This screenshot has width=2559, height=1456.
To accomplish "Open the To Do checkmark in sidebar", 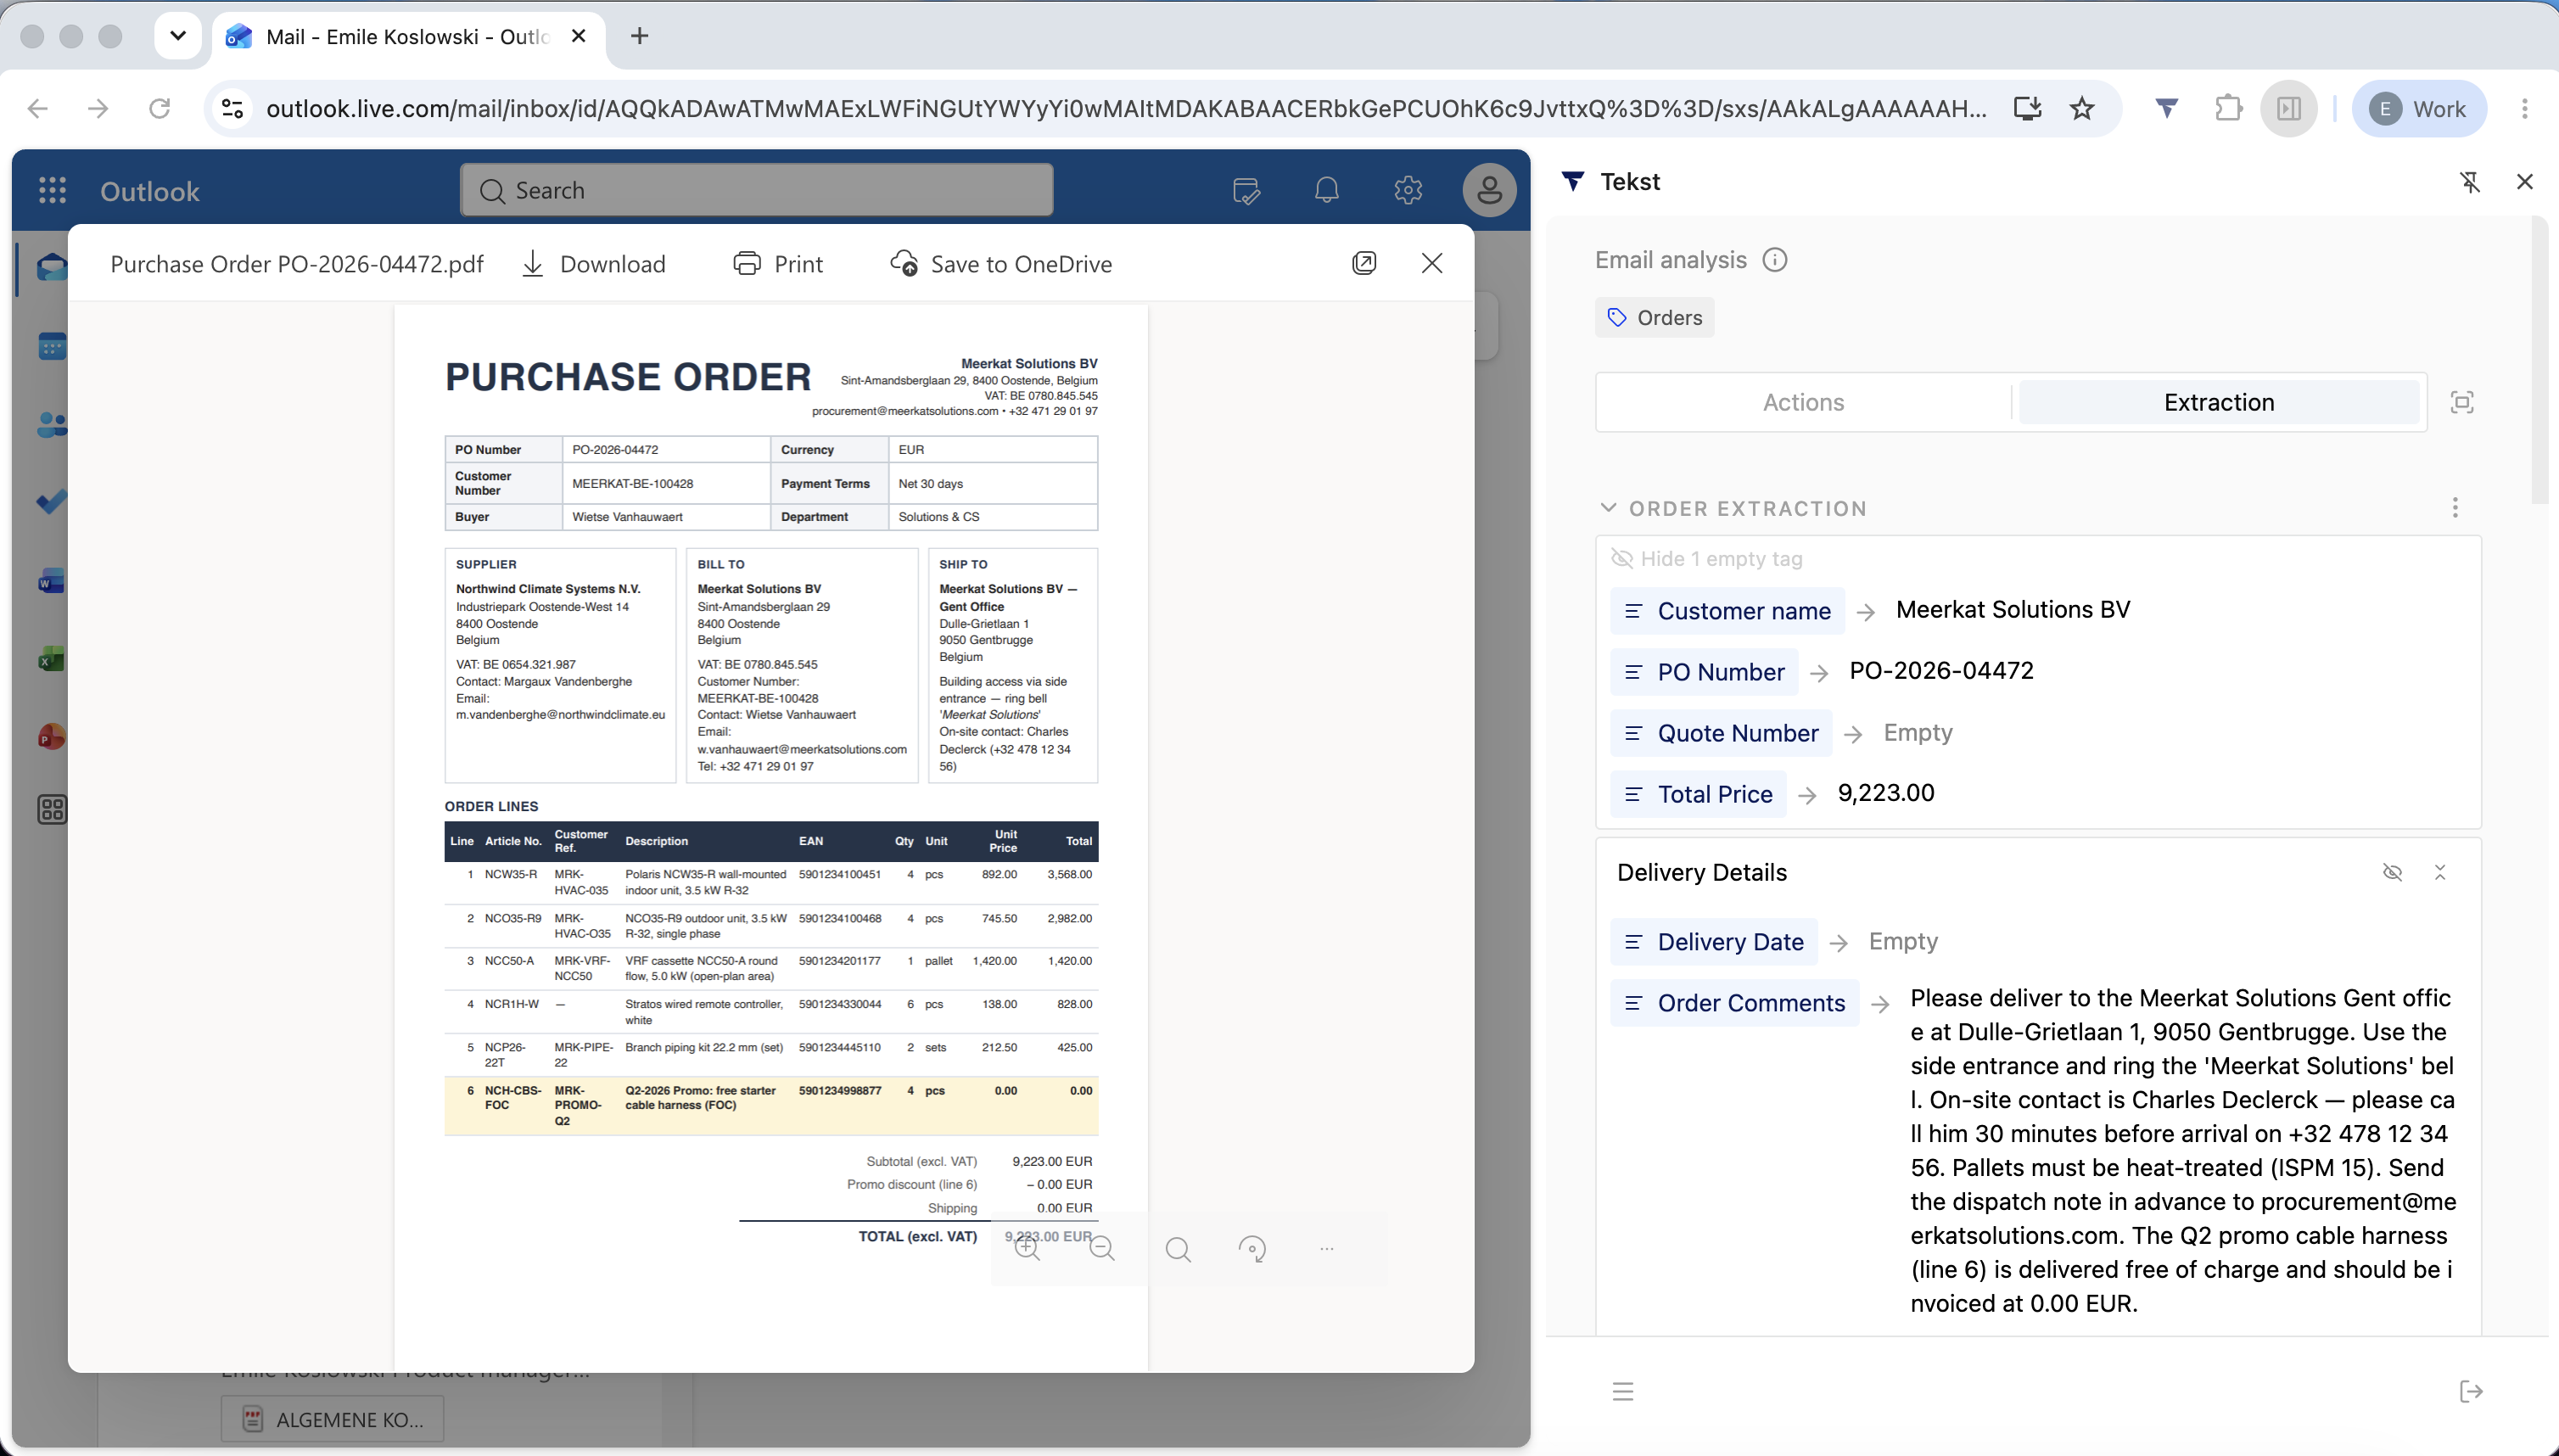I will click(51, 502).
